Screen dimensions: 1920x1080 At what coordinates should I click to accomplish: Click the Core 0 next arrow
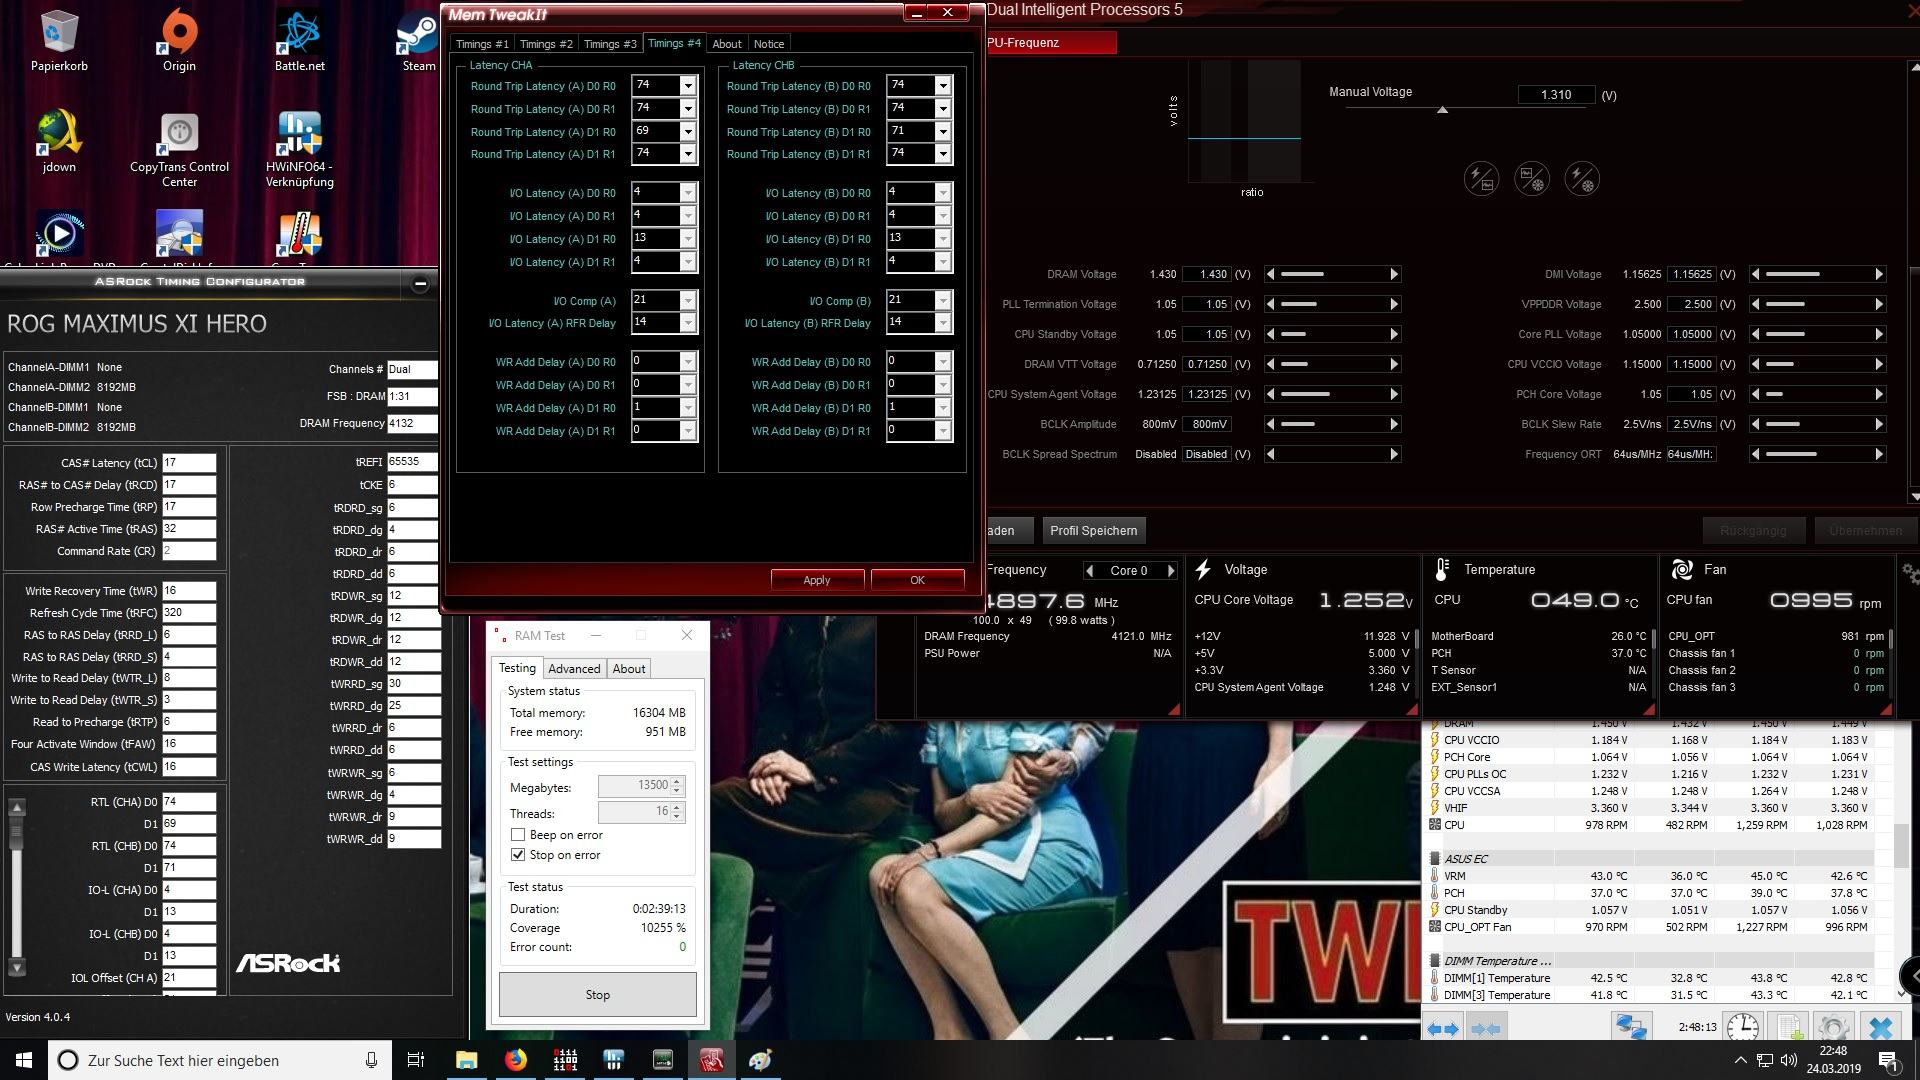click(1171, 571)
